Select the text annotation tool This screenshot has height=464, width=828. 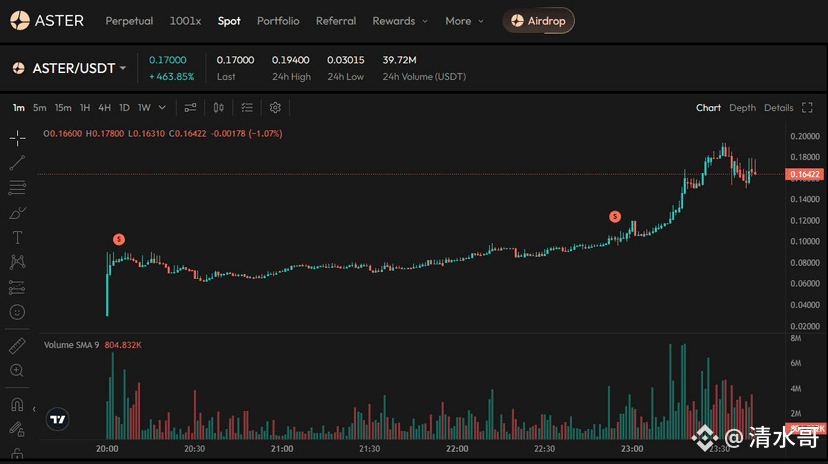17,238
